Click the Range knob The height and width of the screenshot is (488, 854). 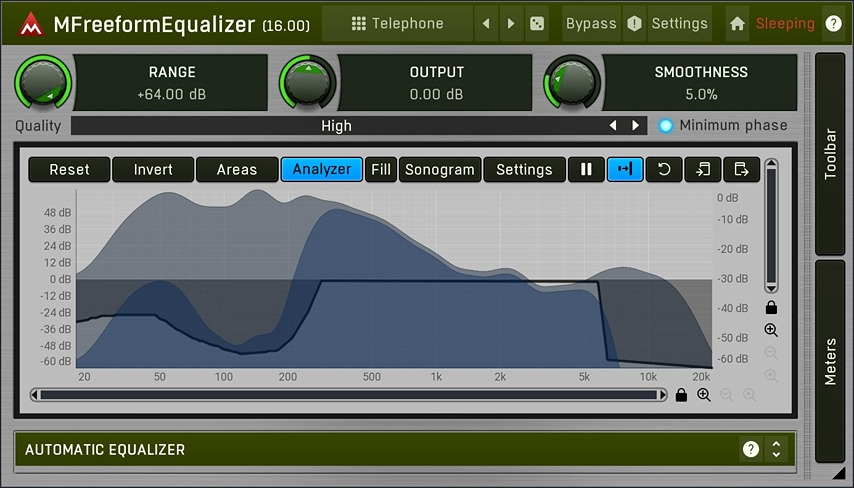[x=43, y=82]
